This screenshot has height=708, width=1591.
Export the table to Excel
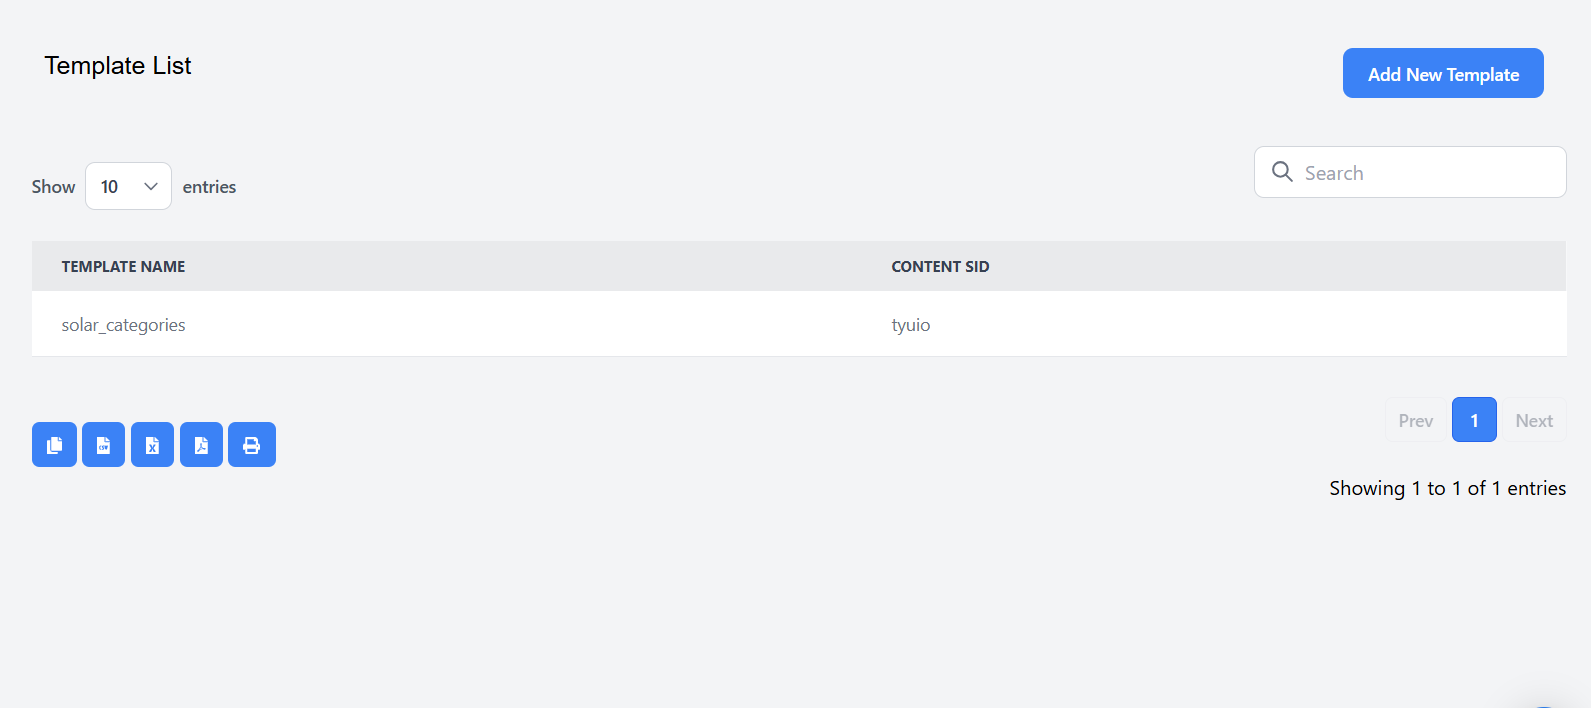pos(152,445)
